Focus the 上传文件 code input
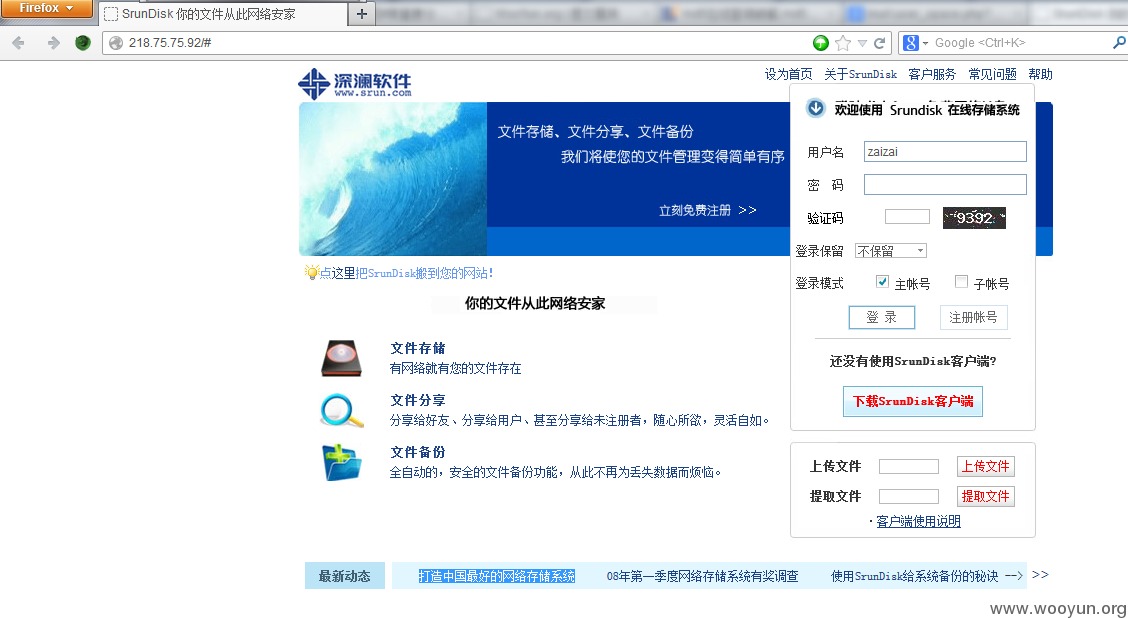1128x618 pixels. 909,466
